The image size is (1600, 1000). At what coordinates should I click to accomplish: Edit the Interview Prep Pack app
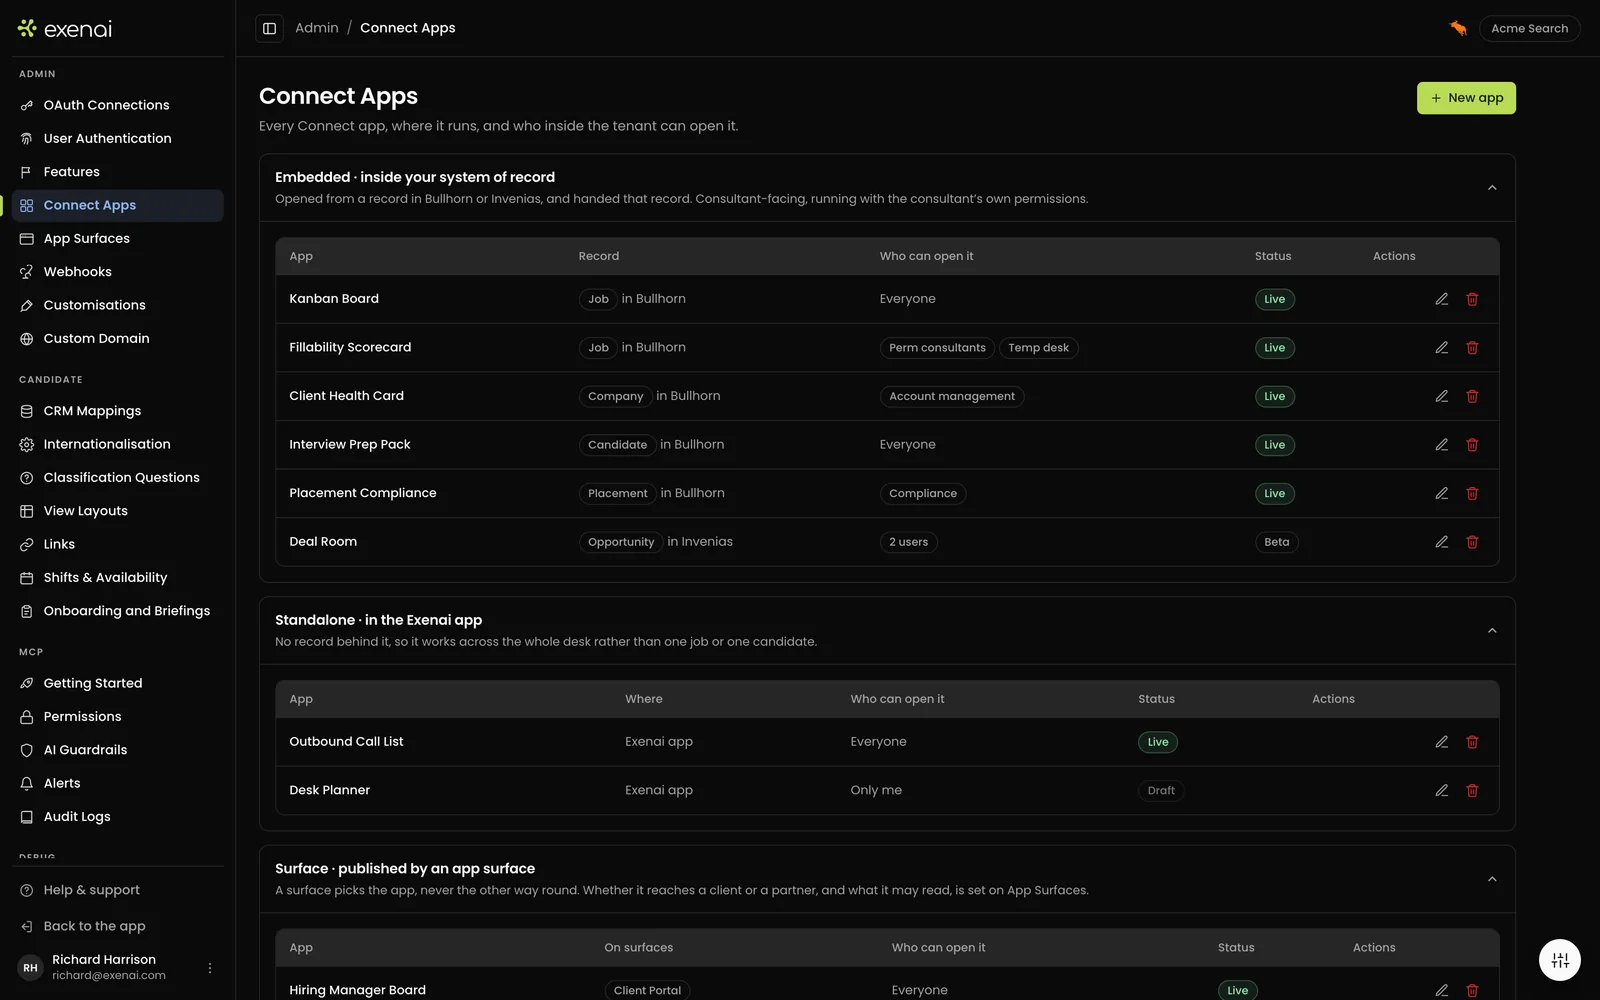coord(1442,445)
